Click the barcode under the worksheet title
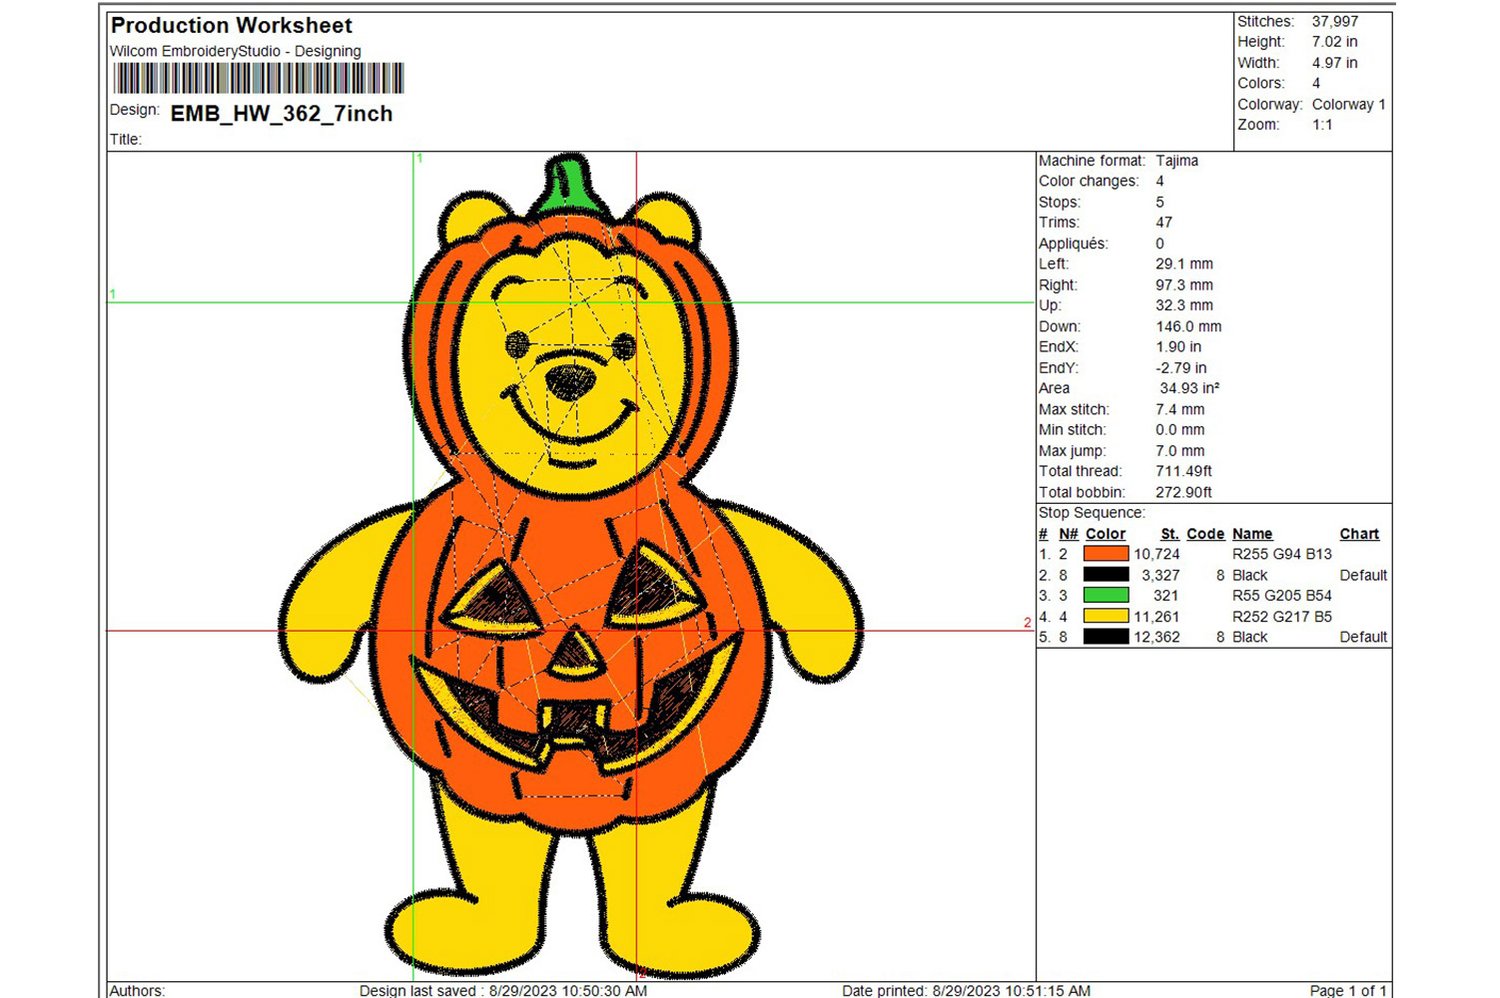Screen dimensions: 1500x998 259,78
